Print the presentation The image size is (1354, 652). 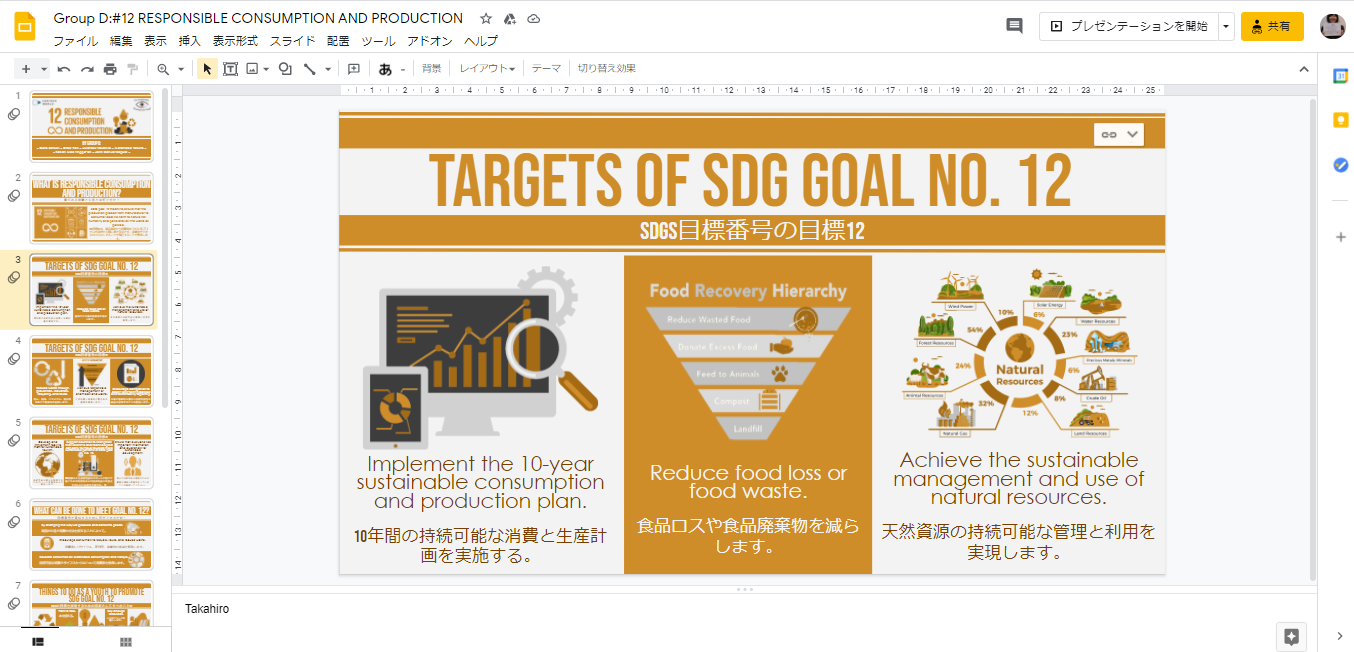pyautogui.click(x=110, y=69)
